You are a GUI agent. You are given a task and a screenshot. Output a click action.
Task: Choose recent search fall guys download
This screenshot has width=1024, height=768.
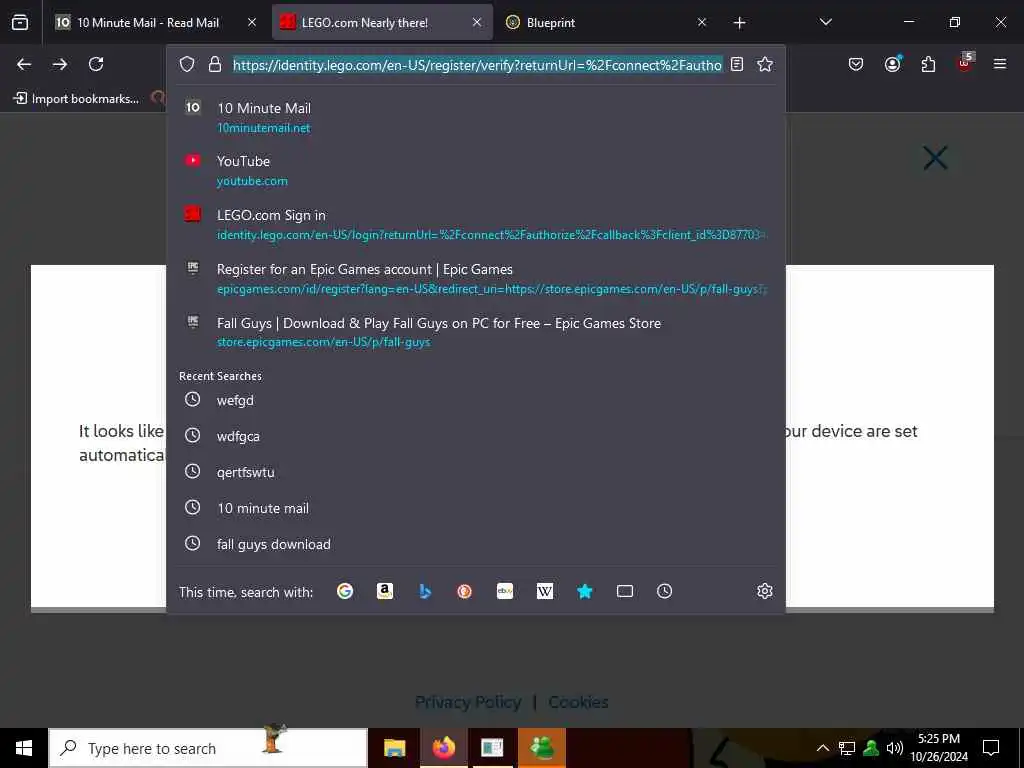(x=476, y=543)
